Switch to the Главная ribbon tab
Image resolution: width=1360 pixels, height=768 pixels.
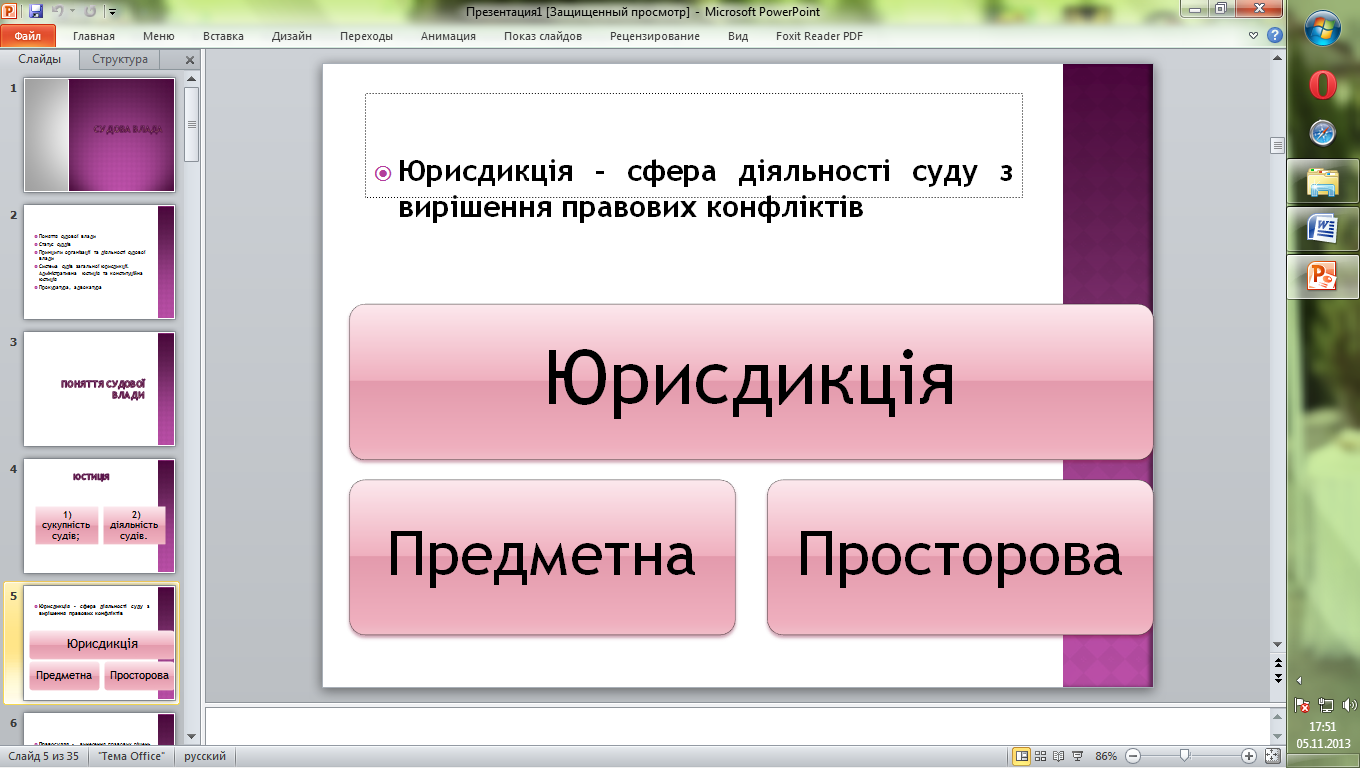point(94,36)
